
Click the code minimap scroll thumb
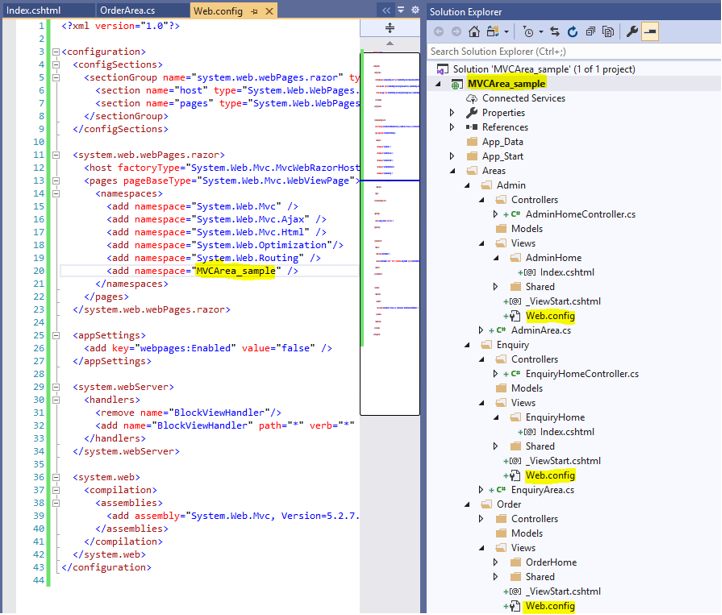pyautogui.click(x=390, y=234)
